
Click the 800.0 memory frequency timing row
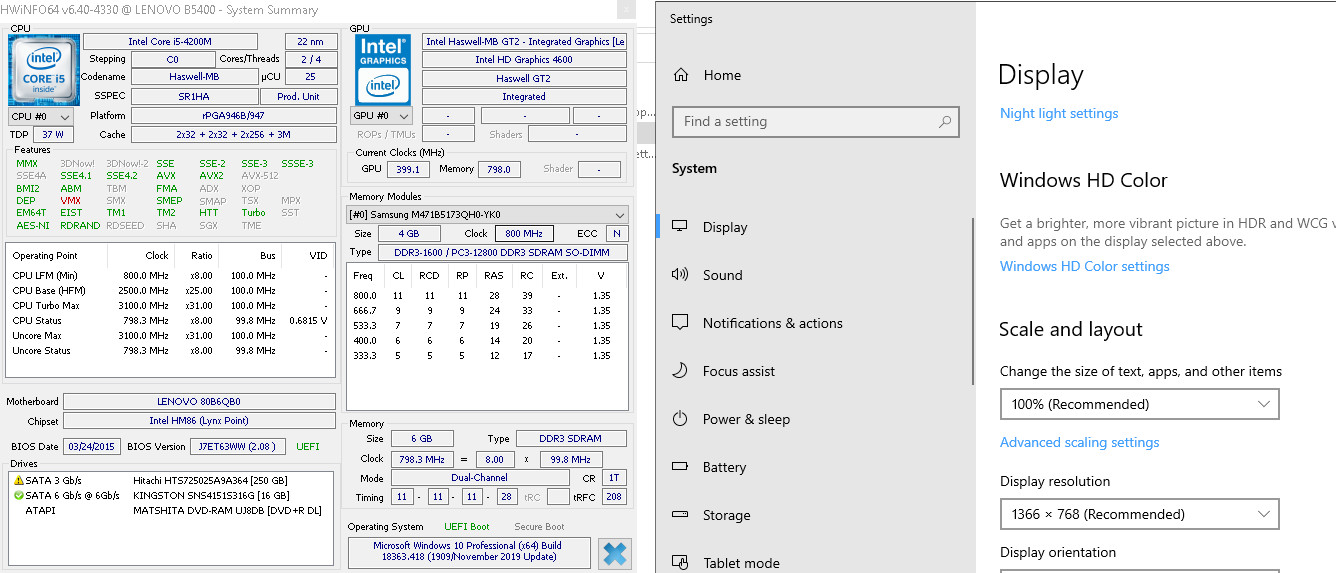click(487, 295)
